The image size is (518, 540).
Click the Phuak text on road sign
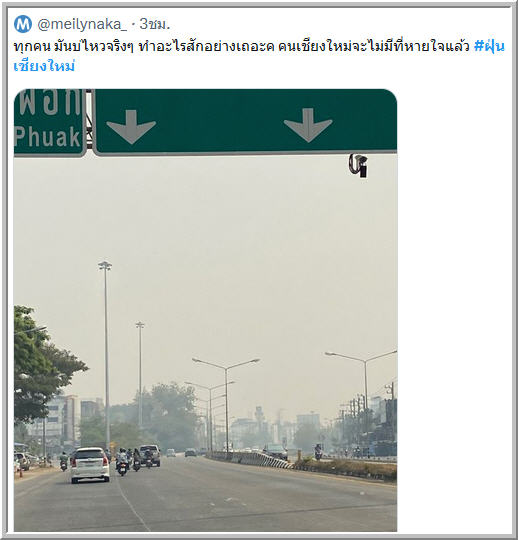tap(47, 137)
